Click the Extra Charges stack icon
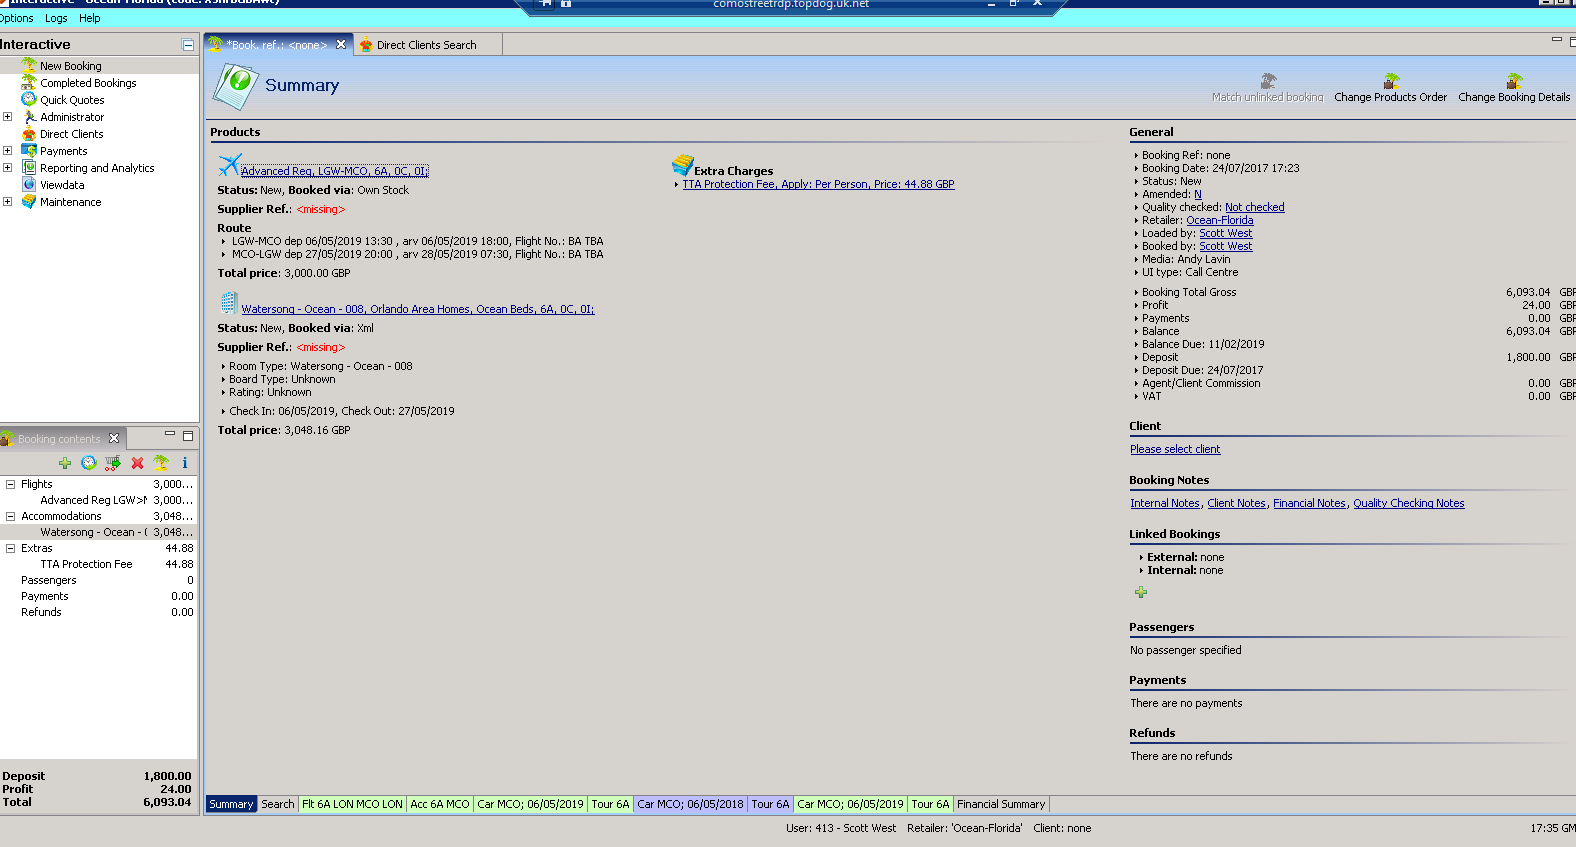Screen dimensions: 1576x847 pos(683,165)
